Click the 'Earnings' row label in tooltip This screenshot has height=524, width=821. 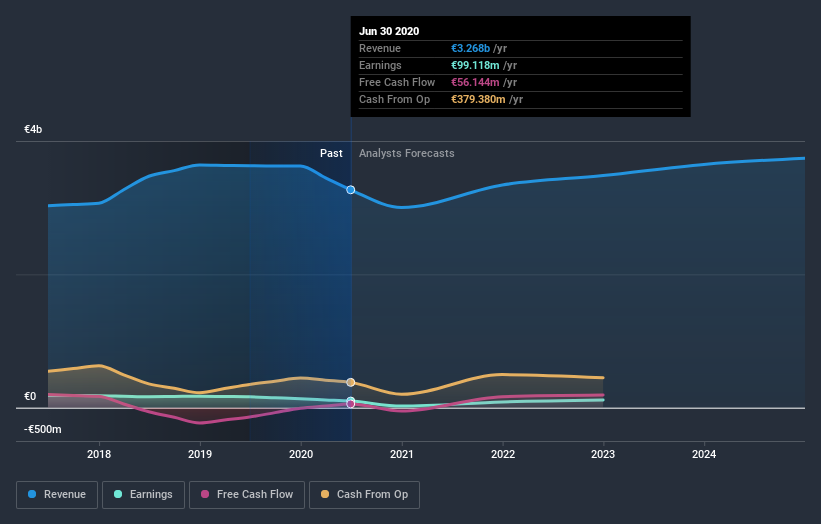tap(380, 65)
